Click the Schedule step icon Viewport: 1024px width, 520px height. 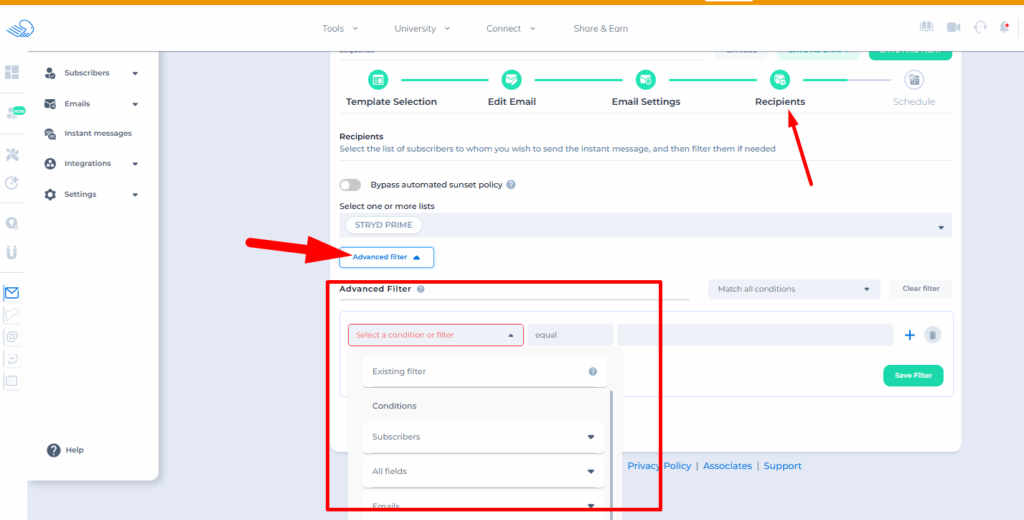[x=913, y=80]
